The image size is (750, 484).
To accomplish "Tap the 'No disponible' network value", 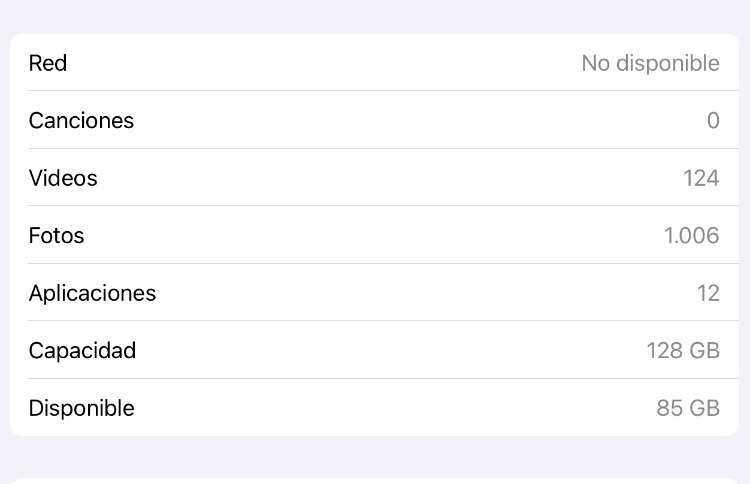I will [x=651, y=63].
